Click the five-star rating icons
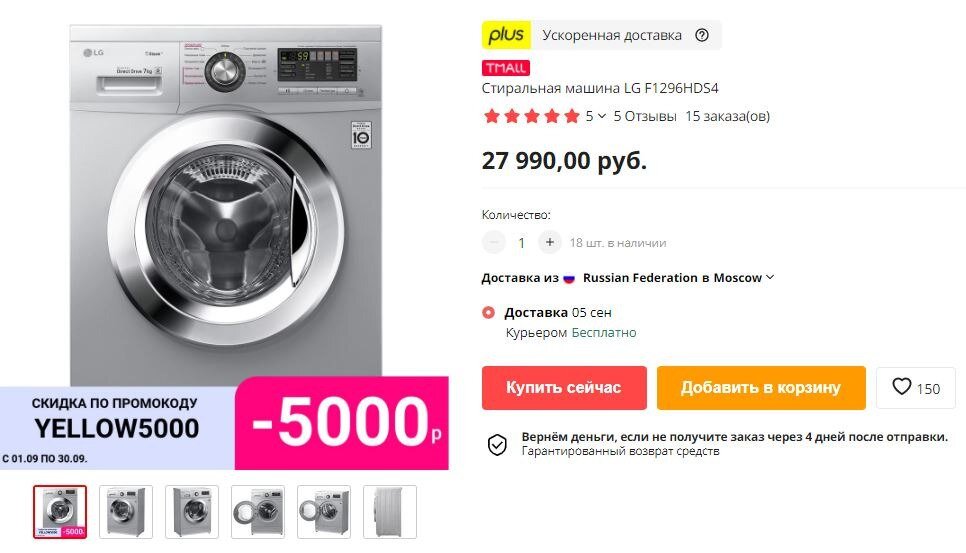Screen dimensions: 966x553 [532, 116]
